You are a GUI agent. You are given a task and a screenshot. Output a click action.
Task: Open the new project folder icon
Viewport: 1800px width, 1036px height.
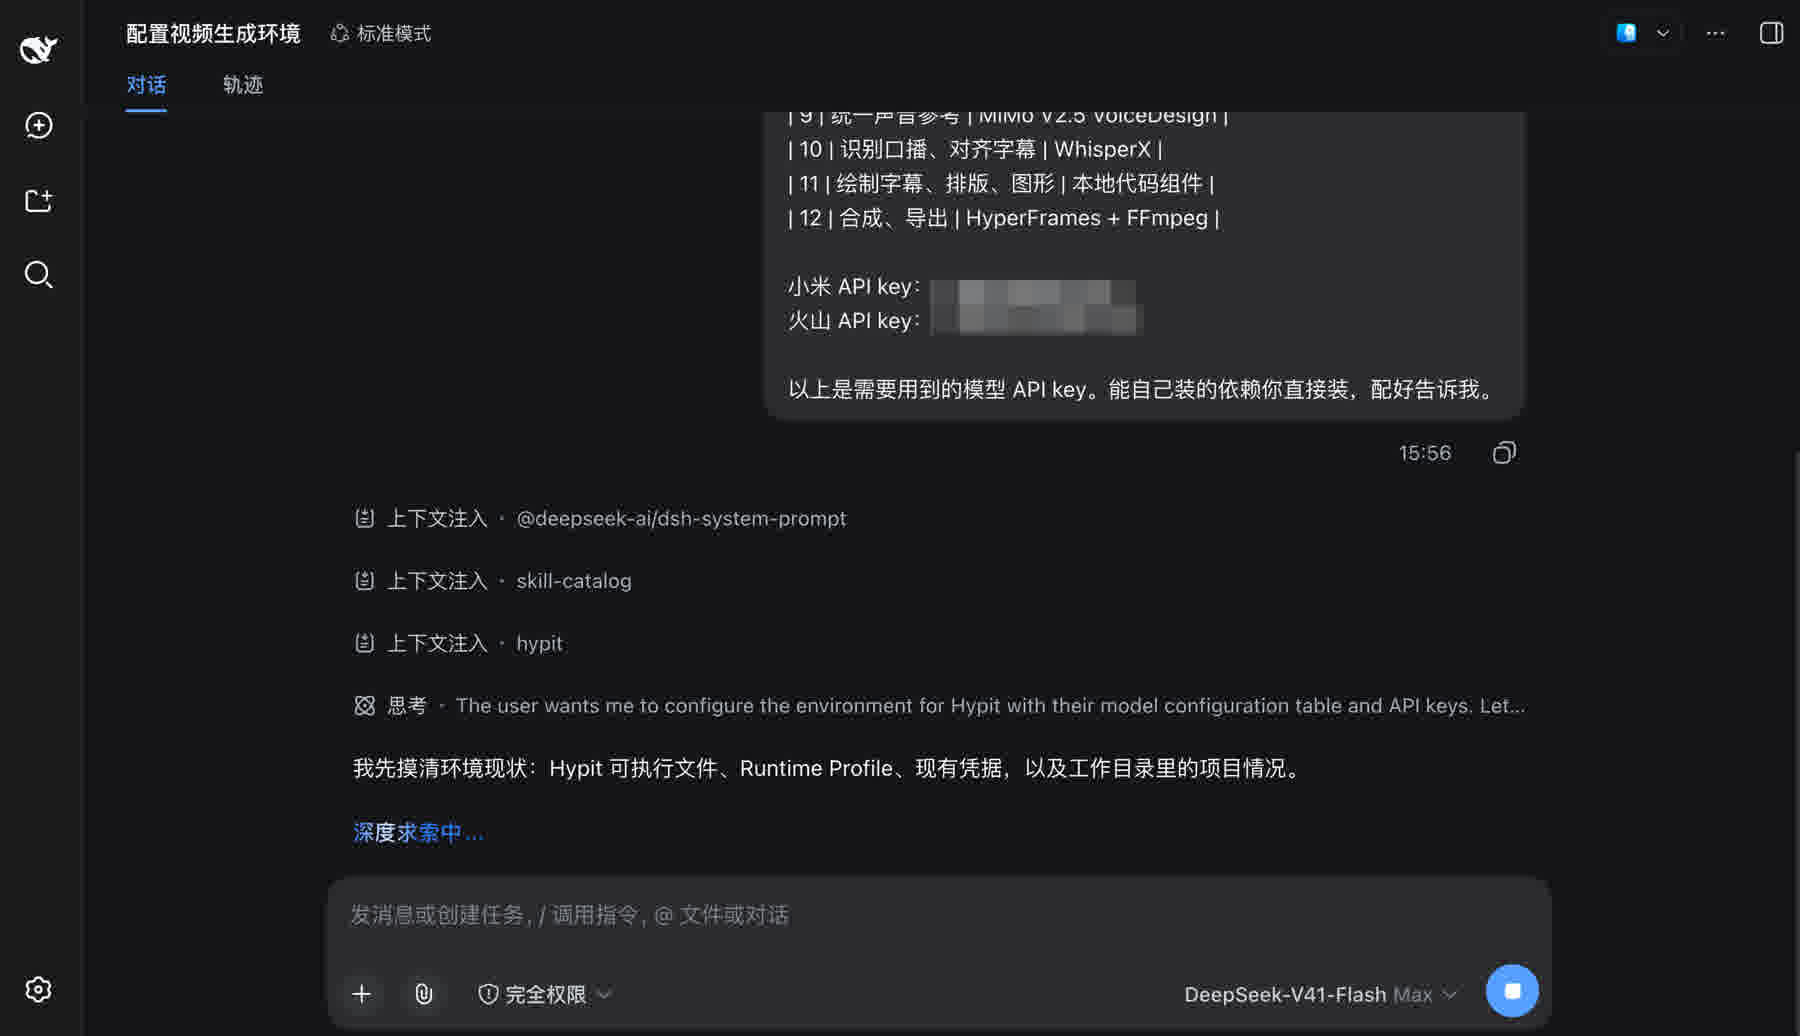[x=38, y=200]
